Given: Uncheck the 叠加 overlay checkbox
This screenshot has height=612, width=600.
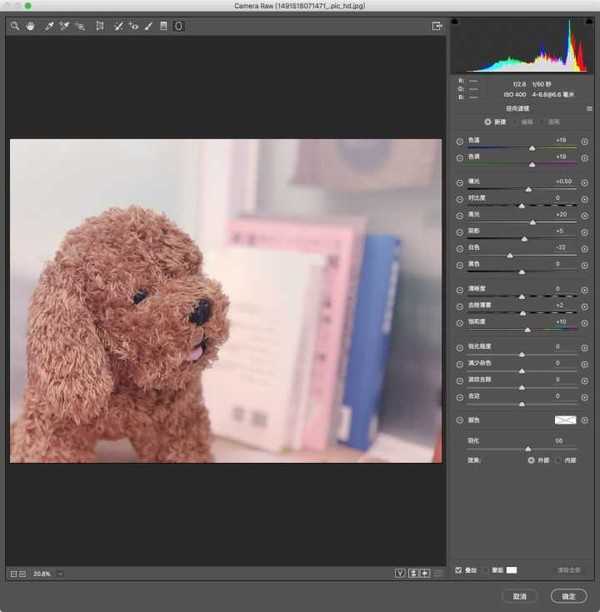Looking at the screenshot, I should [459, 570].
